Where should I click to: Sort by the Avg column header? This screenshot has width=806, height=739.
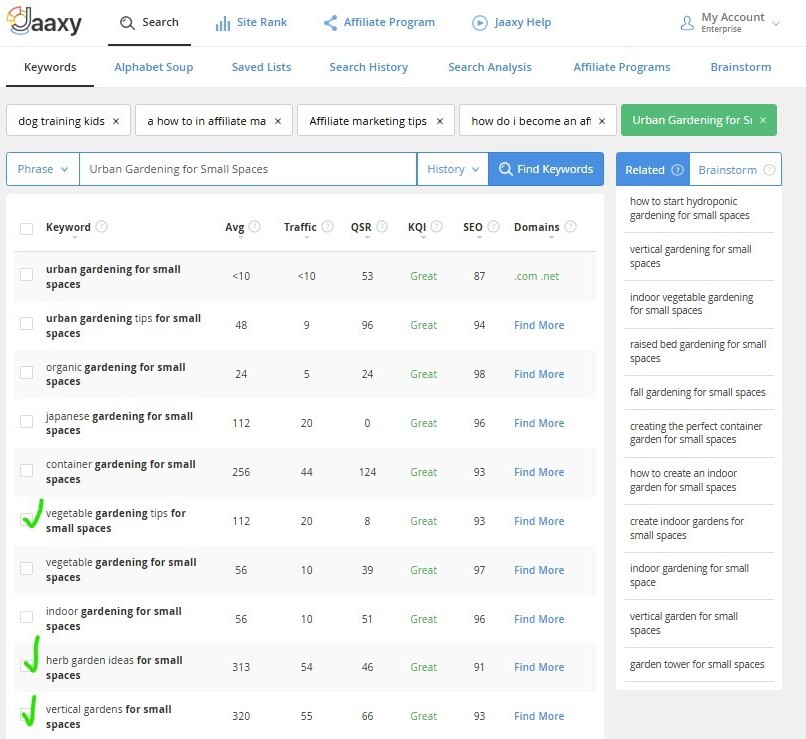[x=234, y=227]
